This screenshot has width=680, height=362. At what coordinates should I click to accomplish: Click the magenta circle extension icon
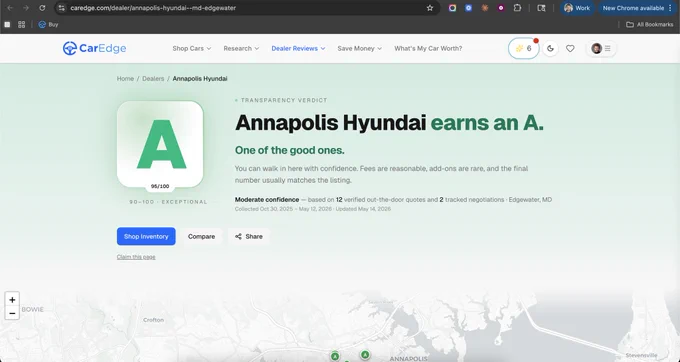pos(501,8)
